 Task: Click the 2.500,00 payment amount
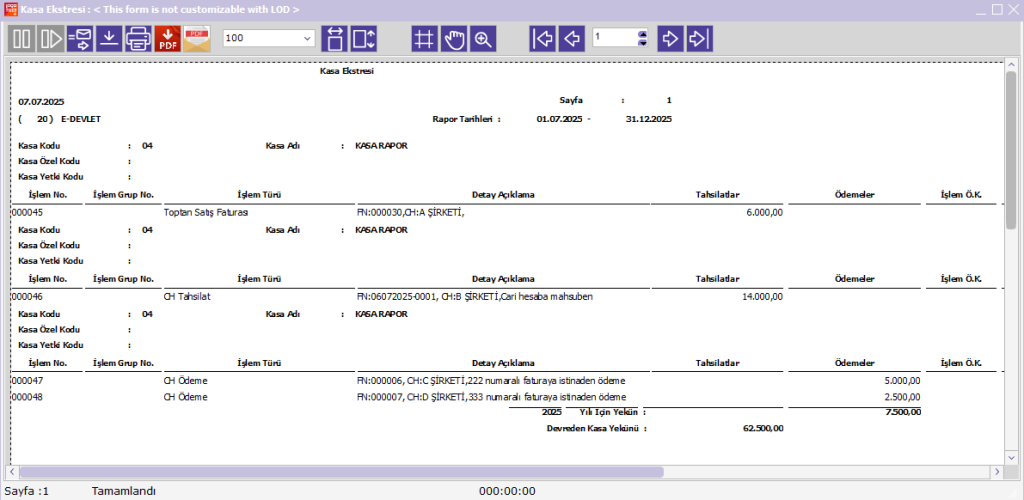pos(903,397)
